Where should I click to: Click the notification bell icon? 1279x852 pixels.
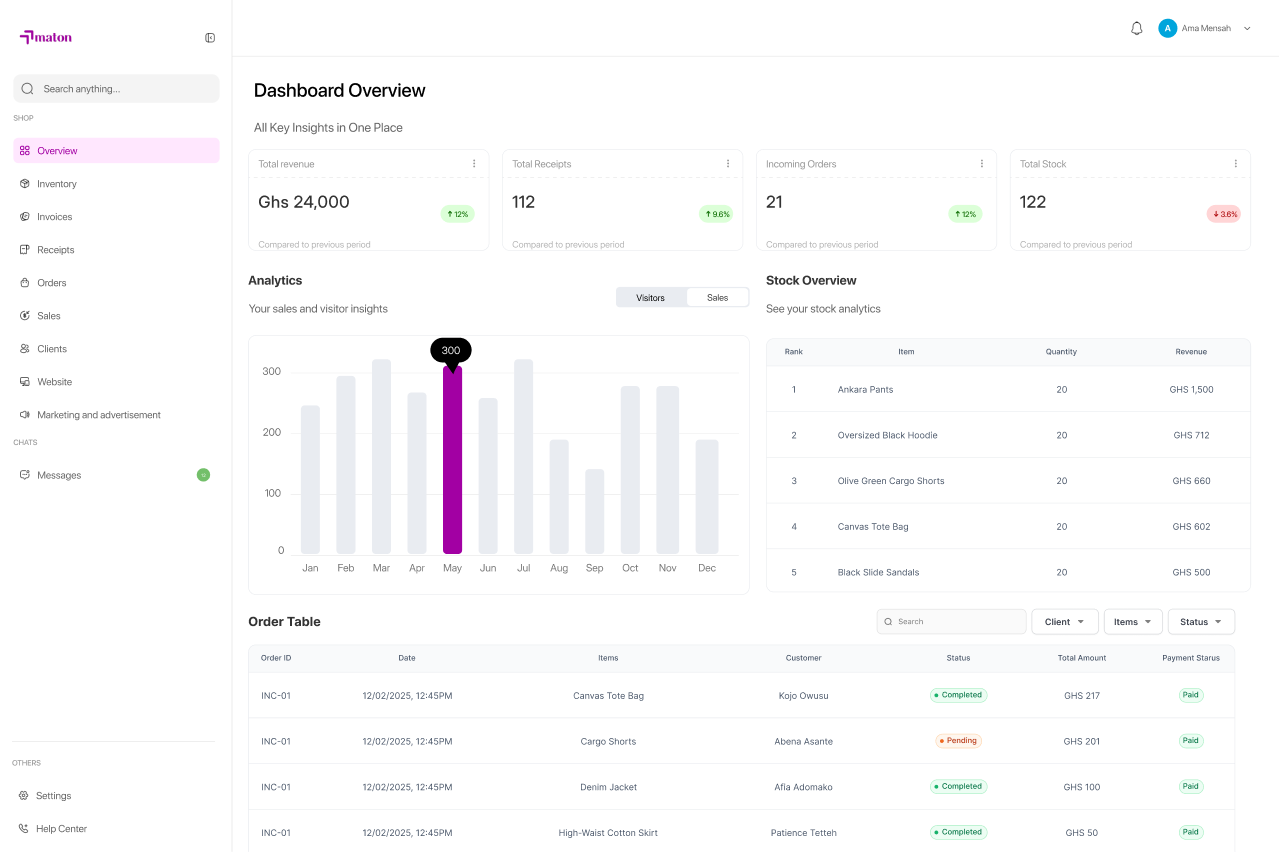(1136, 29)
